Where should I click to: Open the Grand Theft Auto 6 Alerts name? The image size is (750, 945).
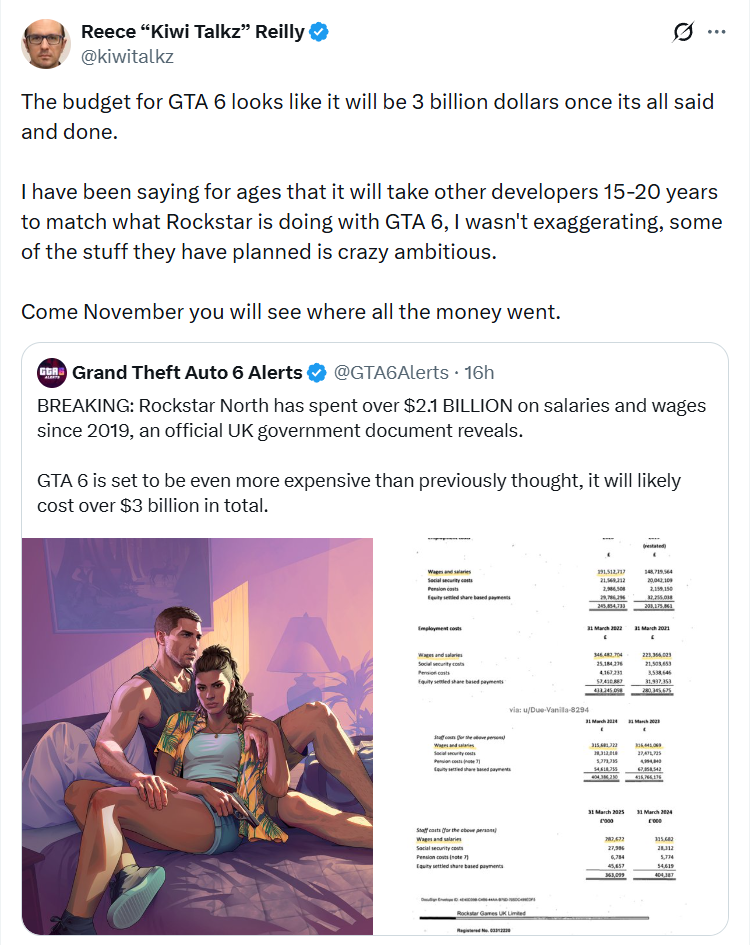(187, 373)
